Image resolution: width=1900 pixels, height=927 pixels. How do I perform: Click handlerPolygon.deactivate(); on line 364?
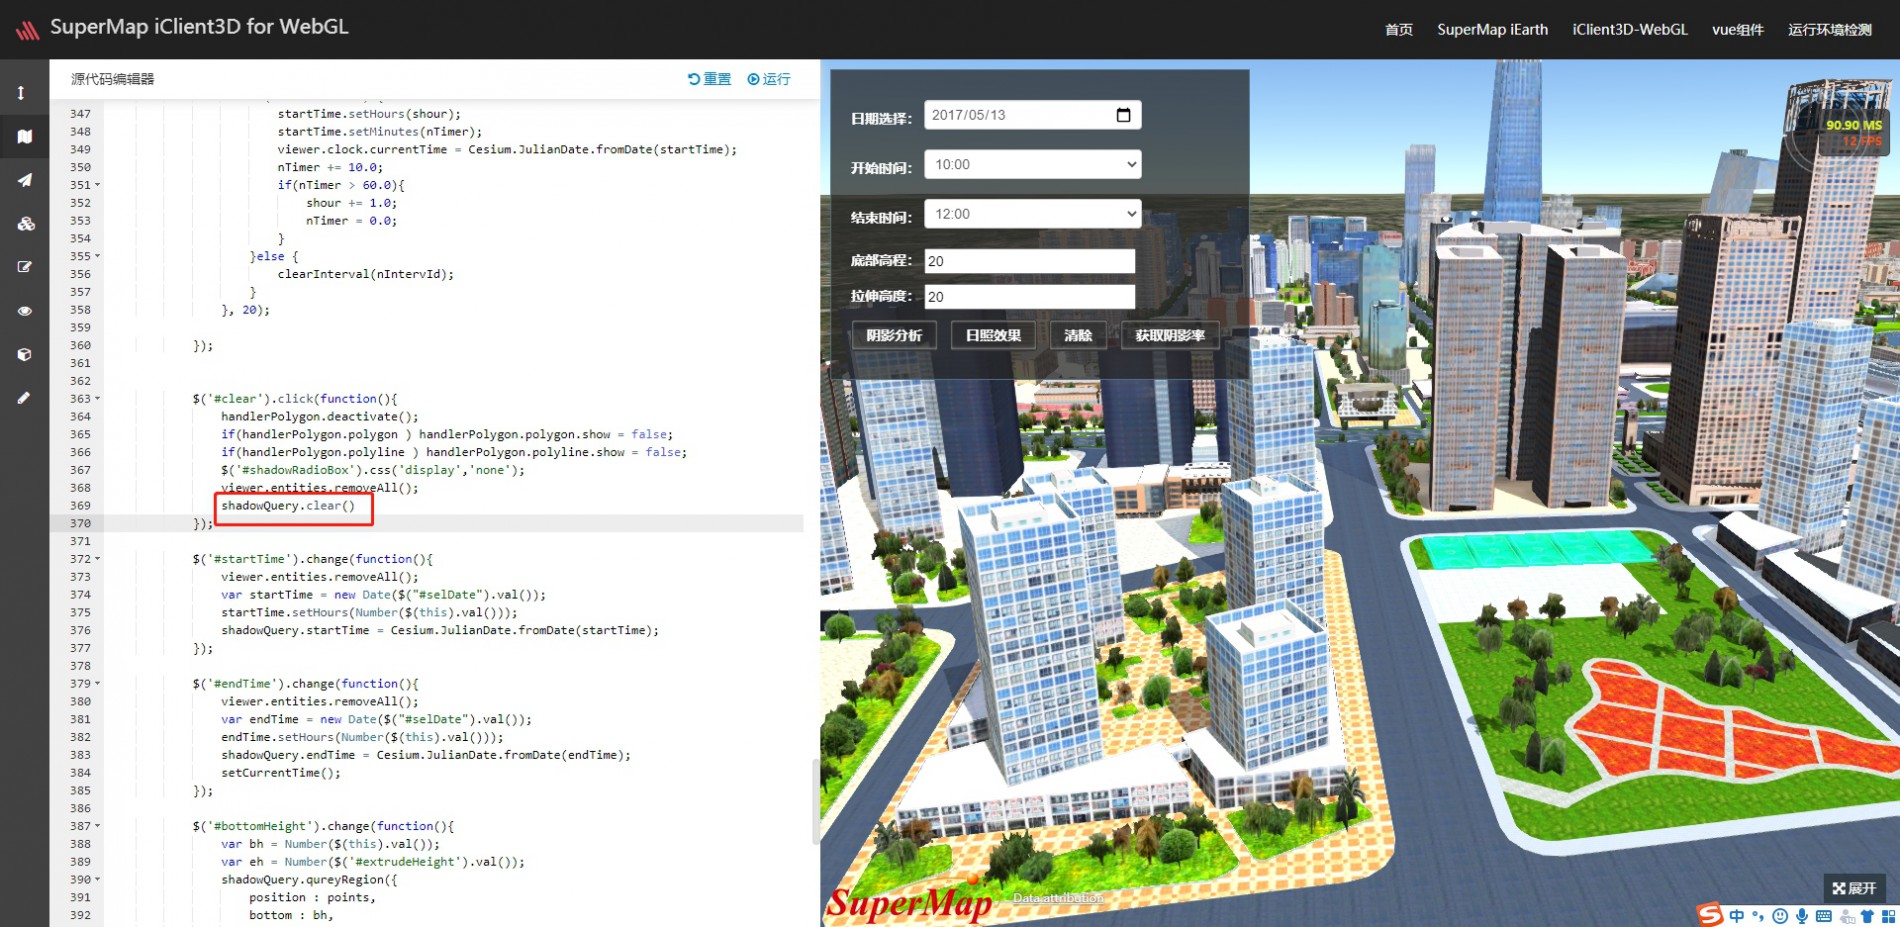pyautogui.click(x=320, y=417)
